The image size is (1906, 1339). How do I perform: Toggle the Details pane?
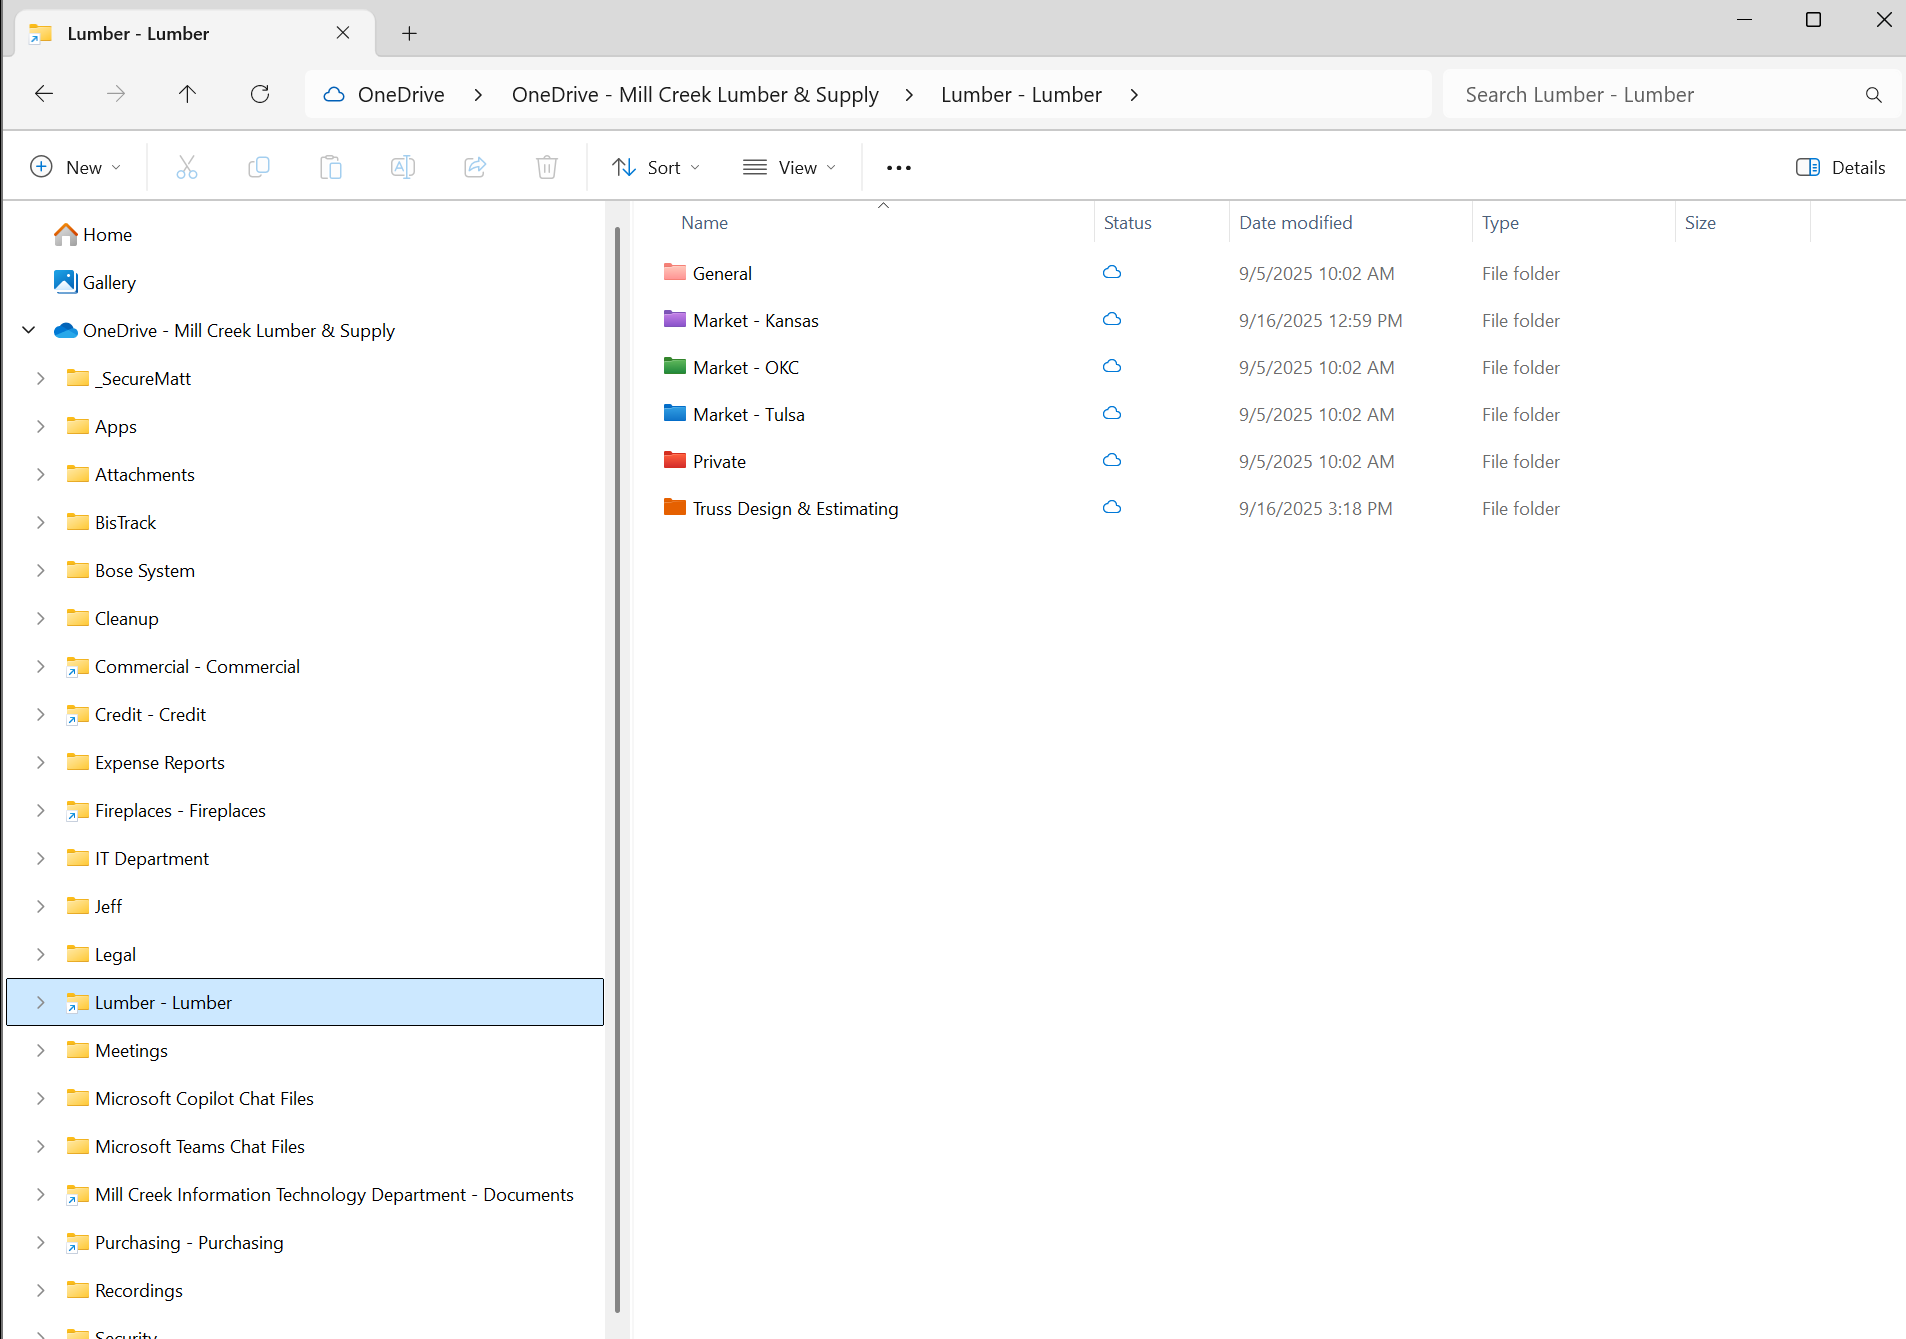pos(1840,167)
